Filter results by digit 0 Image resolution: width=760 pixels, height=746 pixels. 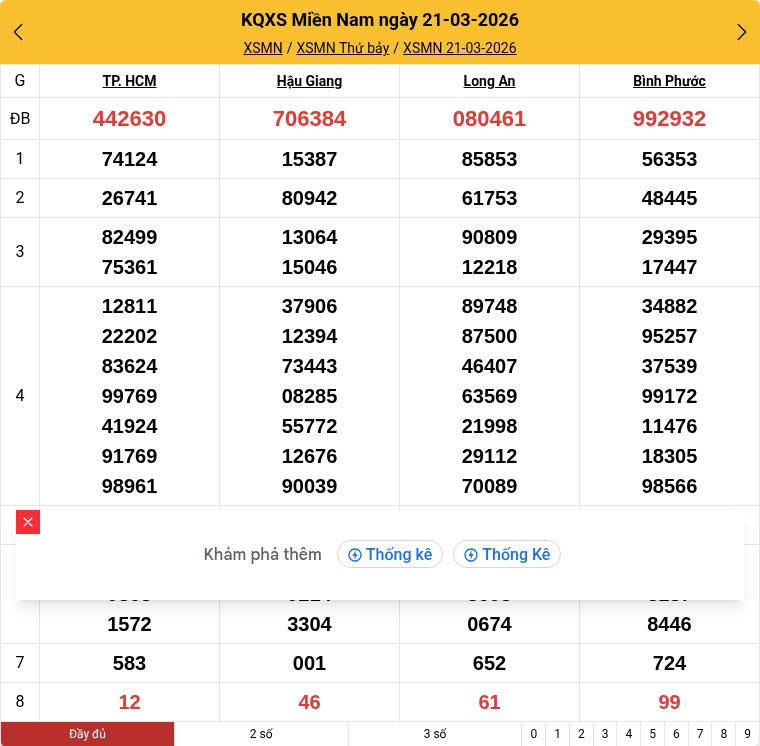(x=534, y=734)
